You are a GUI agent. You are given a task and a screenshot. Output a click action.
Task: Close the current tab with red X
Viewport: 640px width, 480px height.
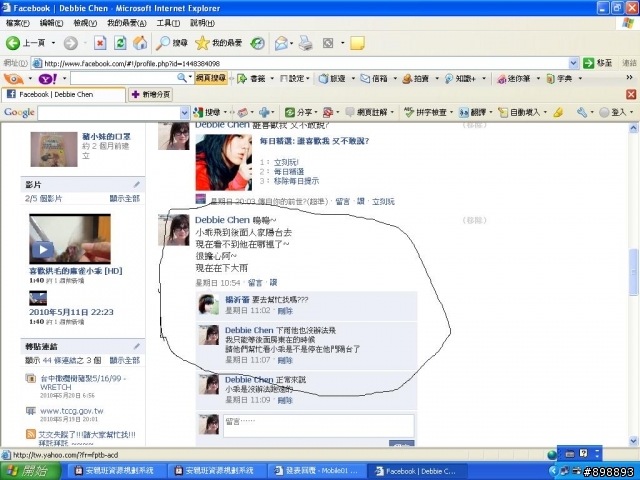(x=631, y=95)
